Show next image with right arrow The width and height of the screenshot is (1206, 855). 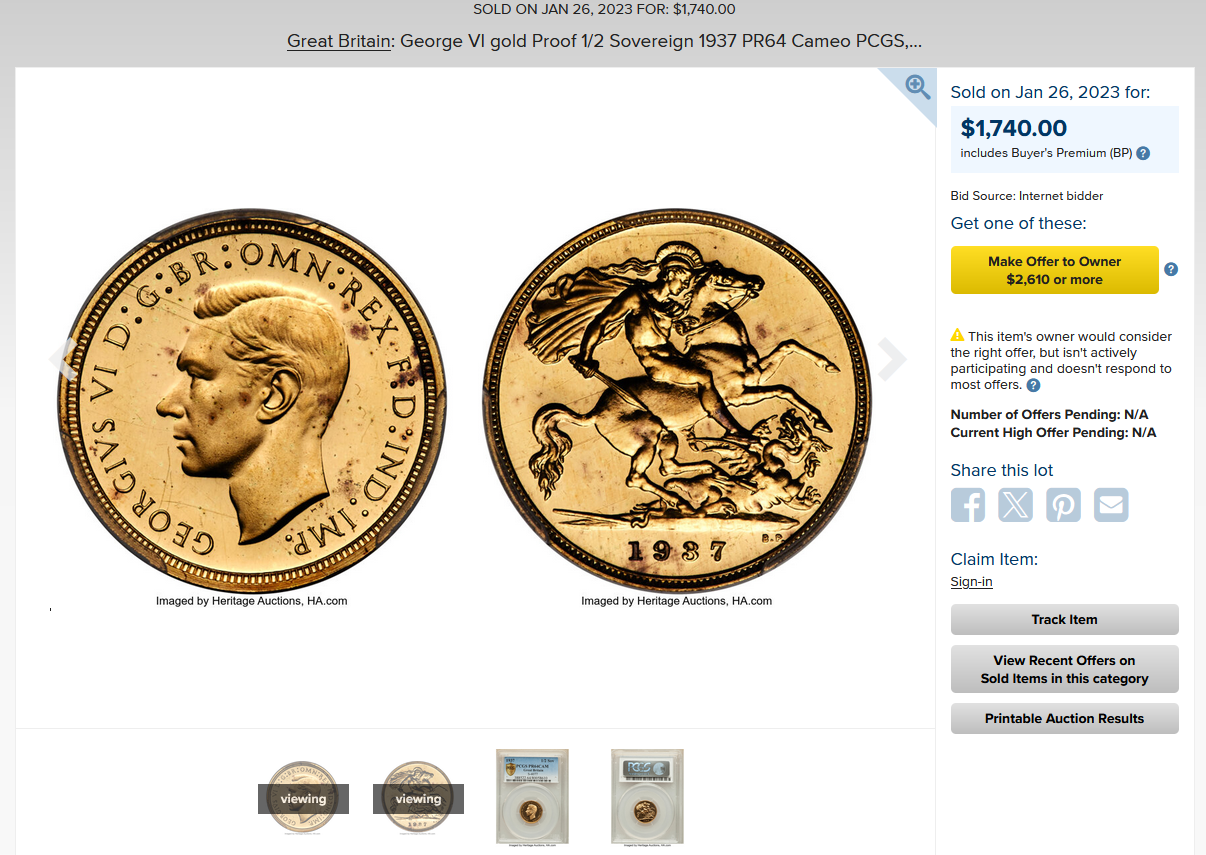point(891,358)
